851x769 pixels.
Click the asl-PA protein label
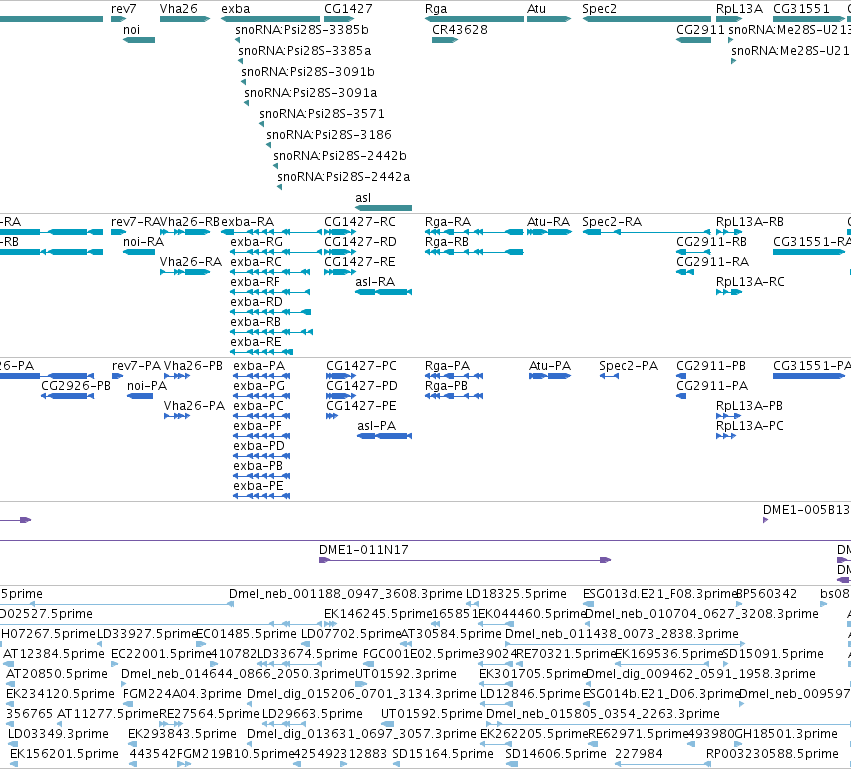pos(376,425)
